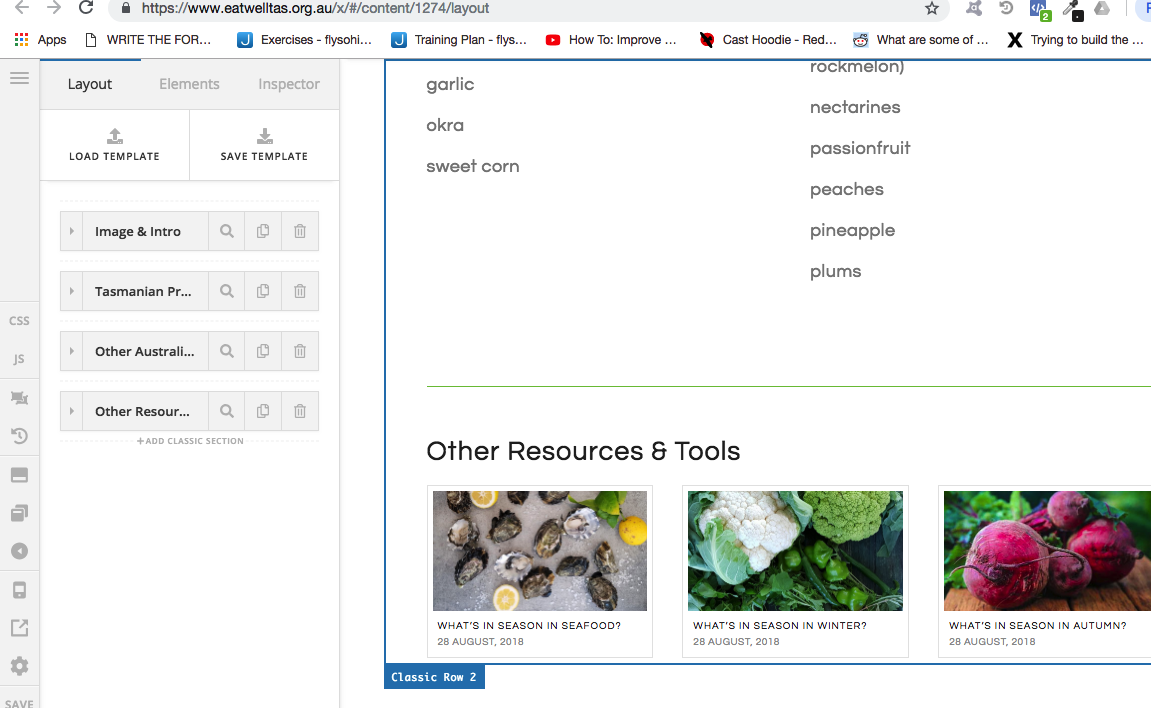Screen dimensions: 1151x708
Task: Open the JS editor in sidebar
Action: pos(19,359)
